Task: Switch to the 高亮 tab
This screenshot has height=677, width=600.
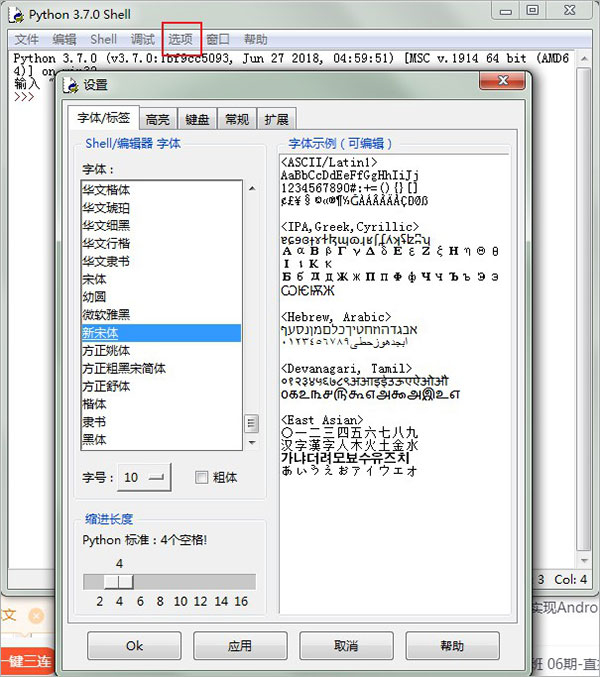Action: tap(157, 119)
